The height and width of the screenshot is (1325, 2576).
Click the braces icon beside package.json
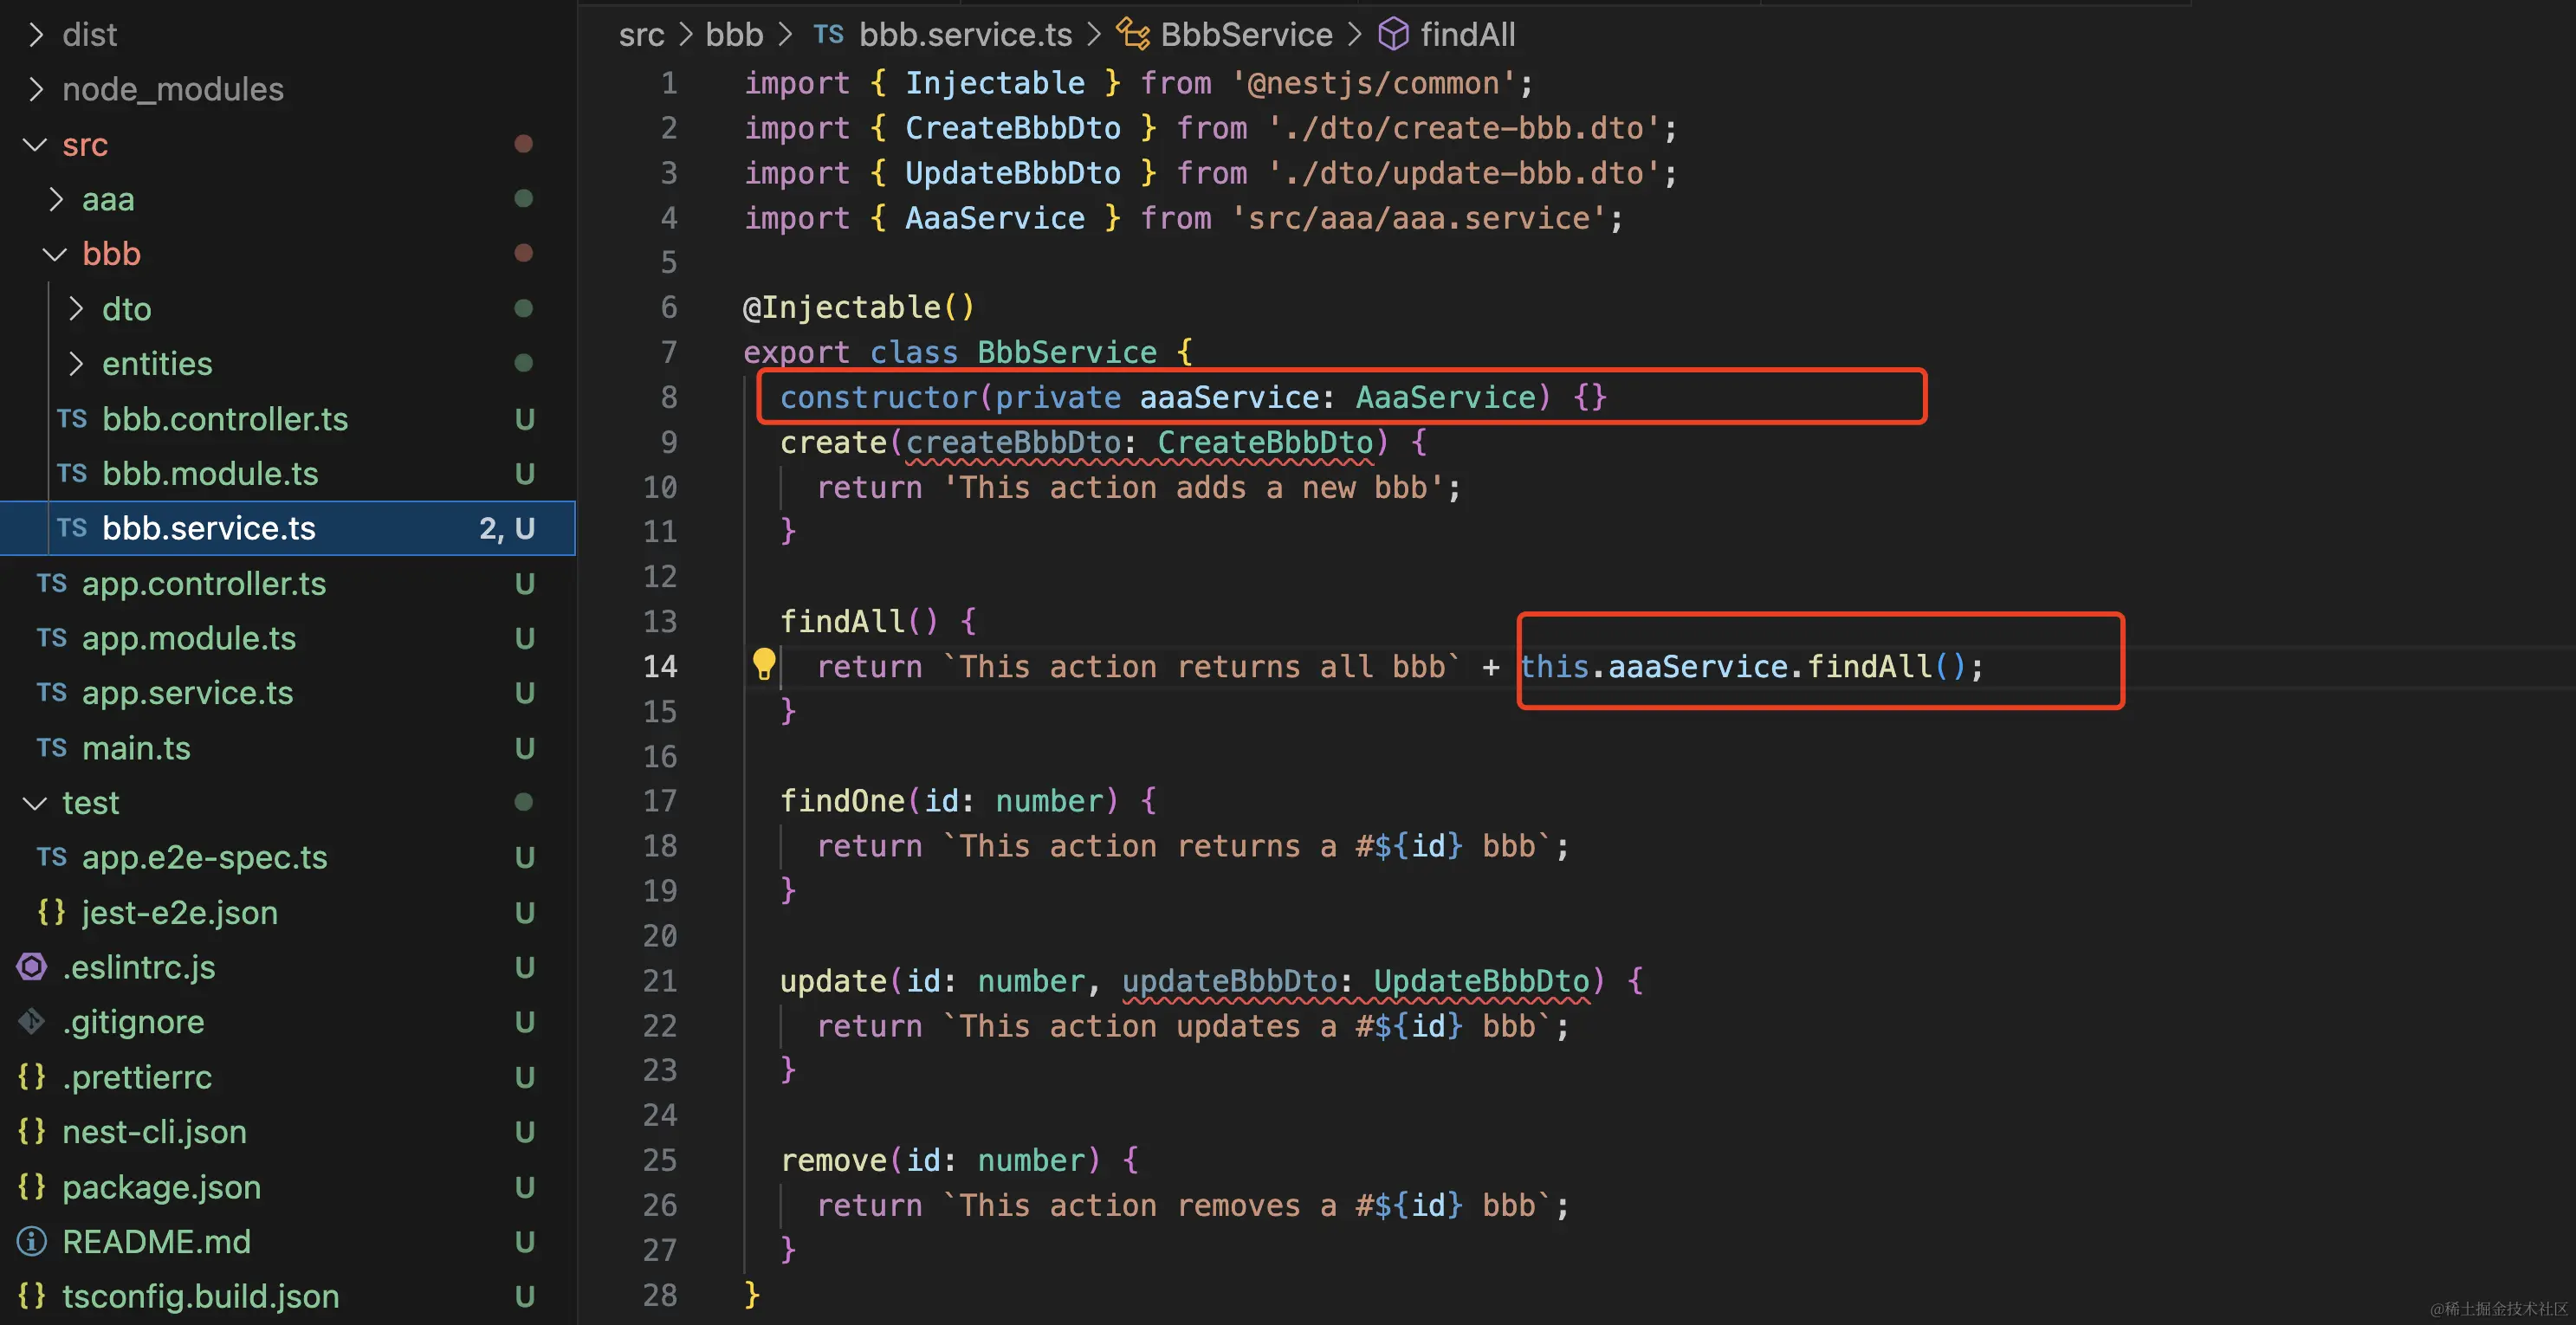pos(32,1187)
